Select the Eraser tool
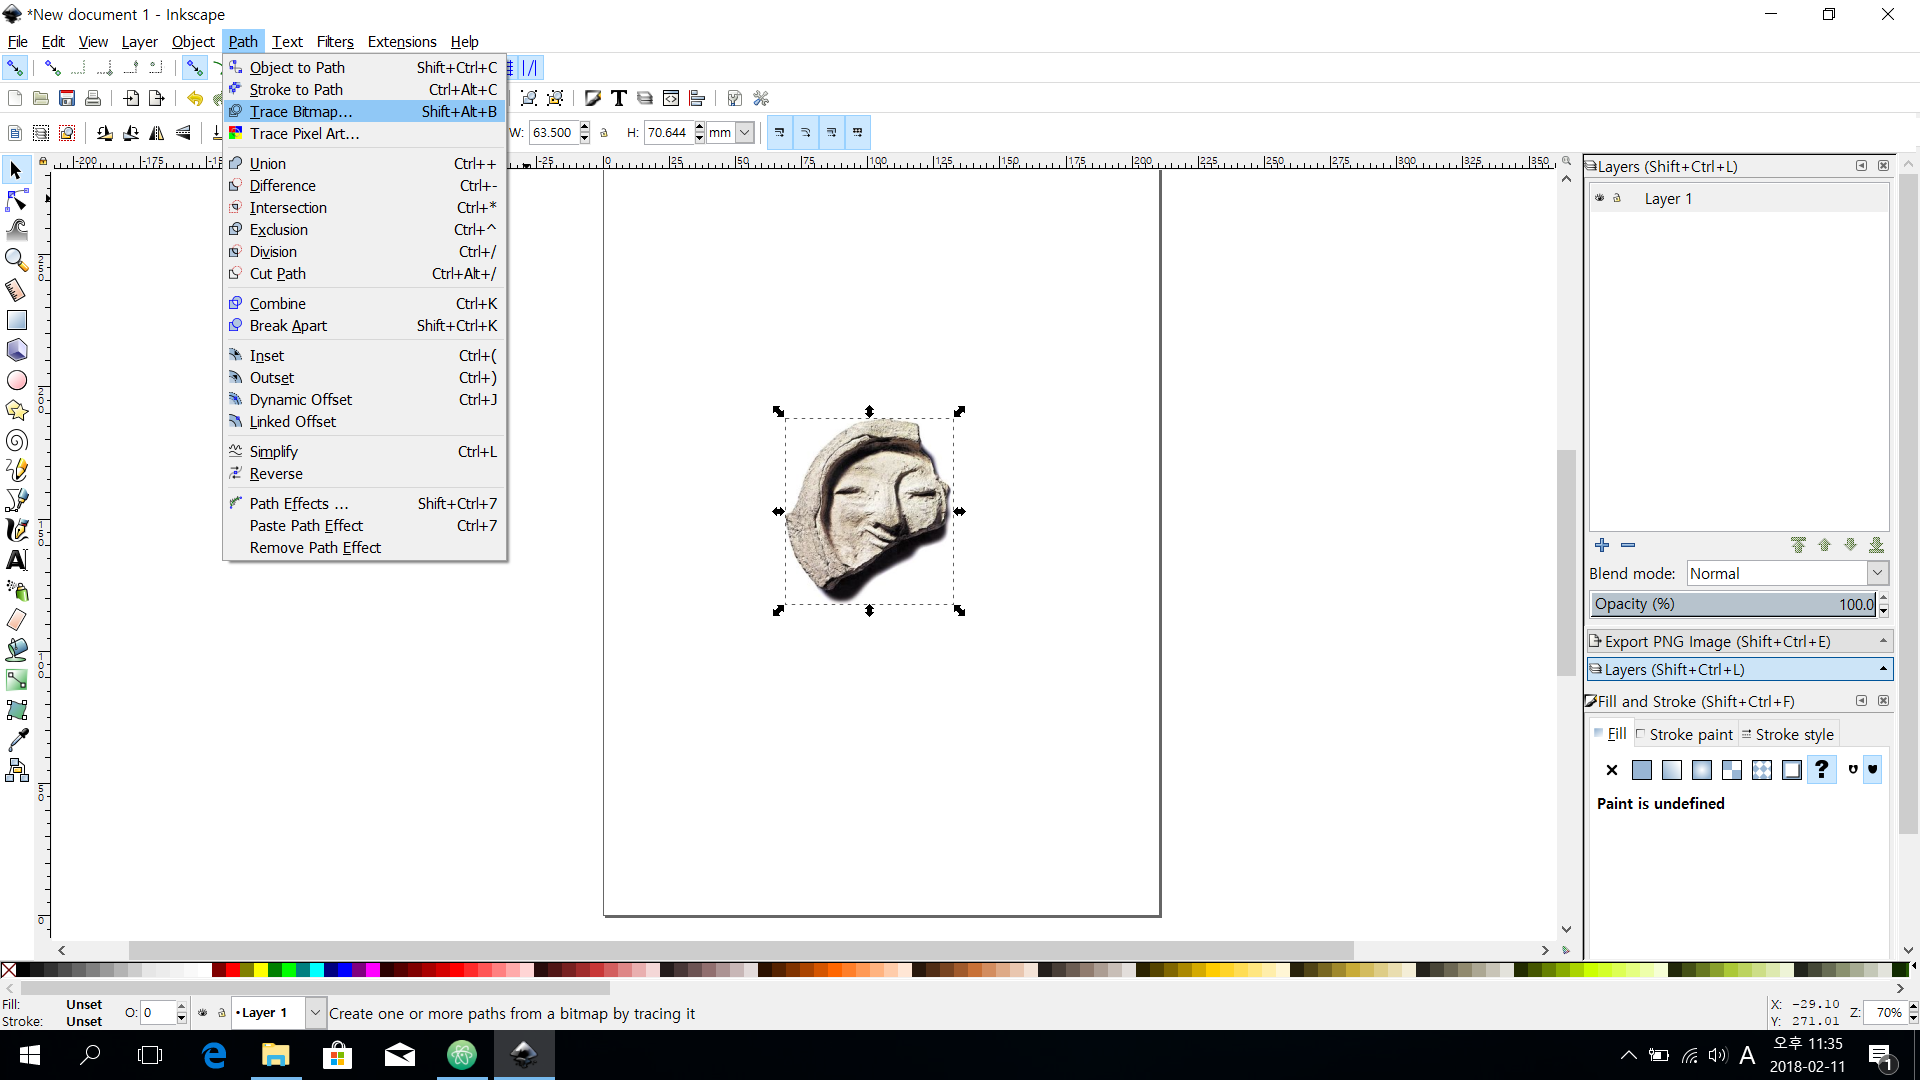This screenshot has height=1080, width=1920. [16, 620]
